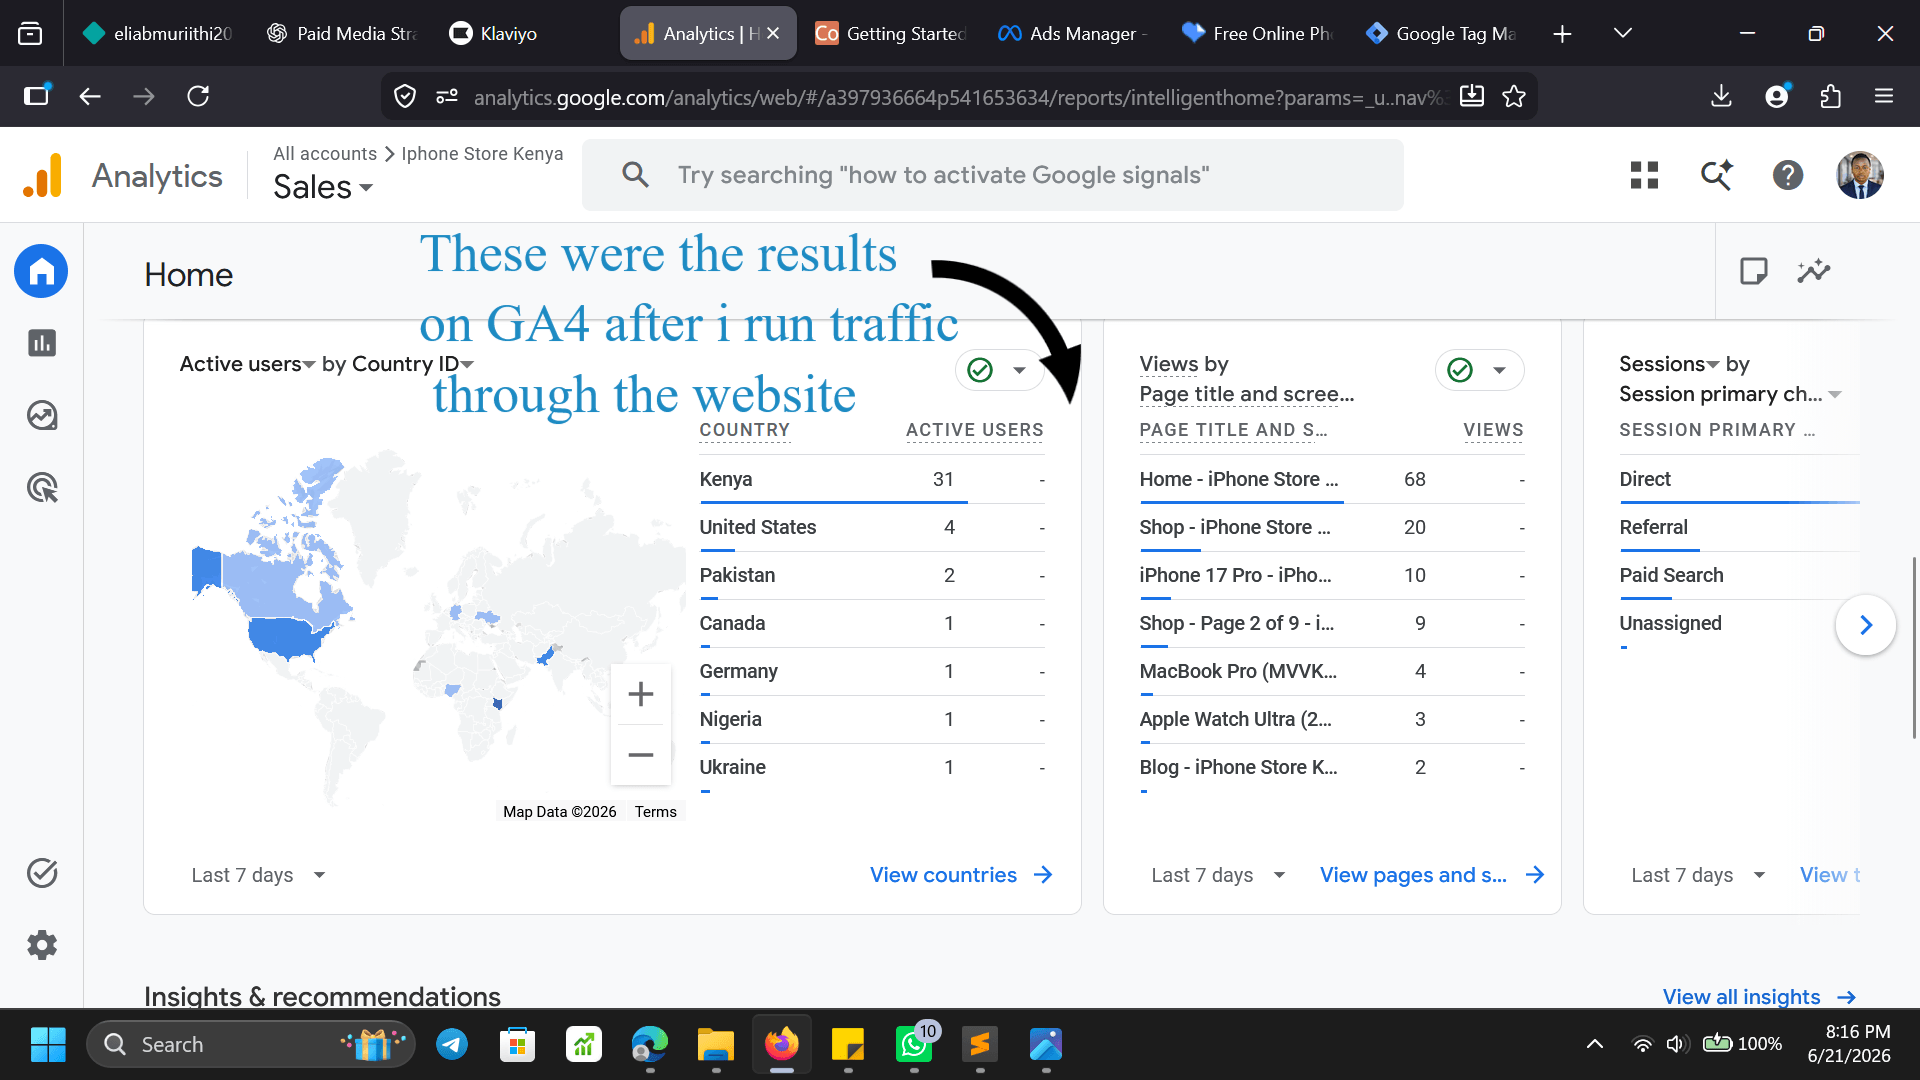The height and width of the screenshot is (1080, 1920).
Task: Zoom in on the world map
Action: point(641,694)
